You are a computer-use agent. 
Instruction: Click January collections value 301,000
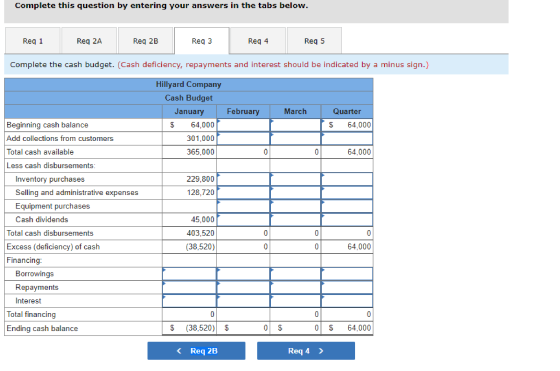[200, 139]
